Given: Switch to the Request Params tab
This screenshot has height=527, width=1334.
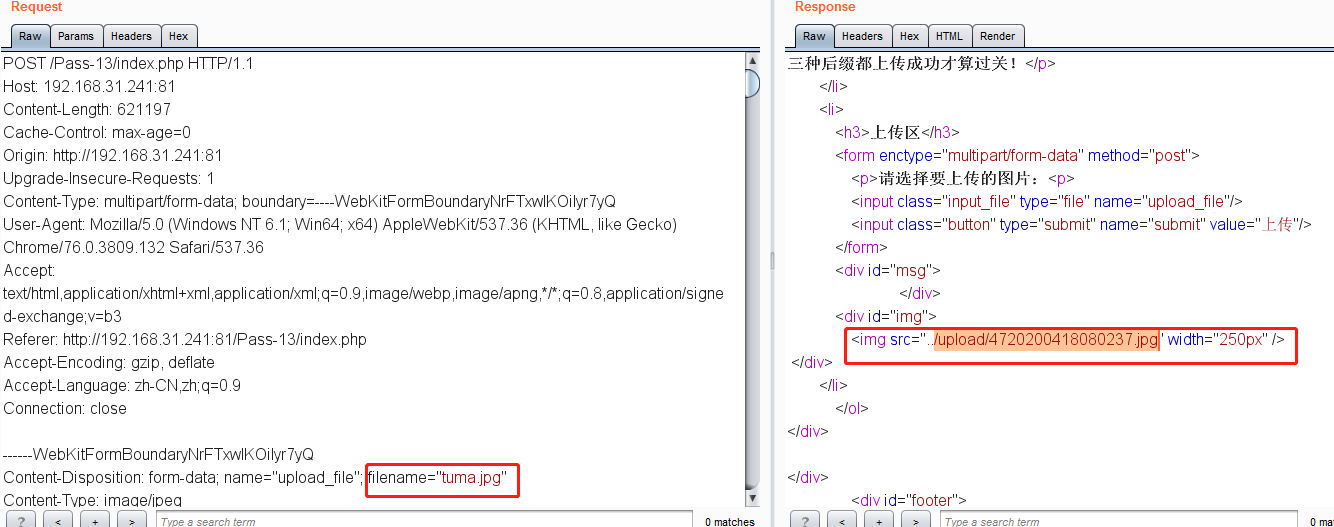Looking at the screenshot, I should pos(76,36).
